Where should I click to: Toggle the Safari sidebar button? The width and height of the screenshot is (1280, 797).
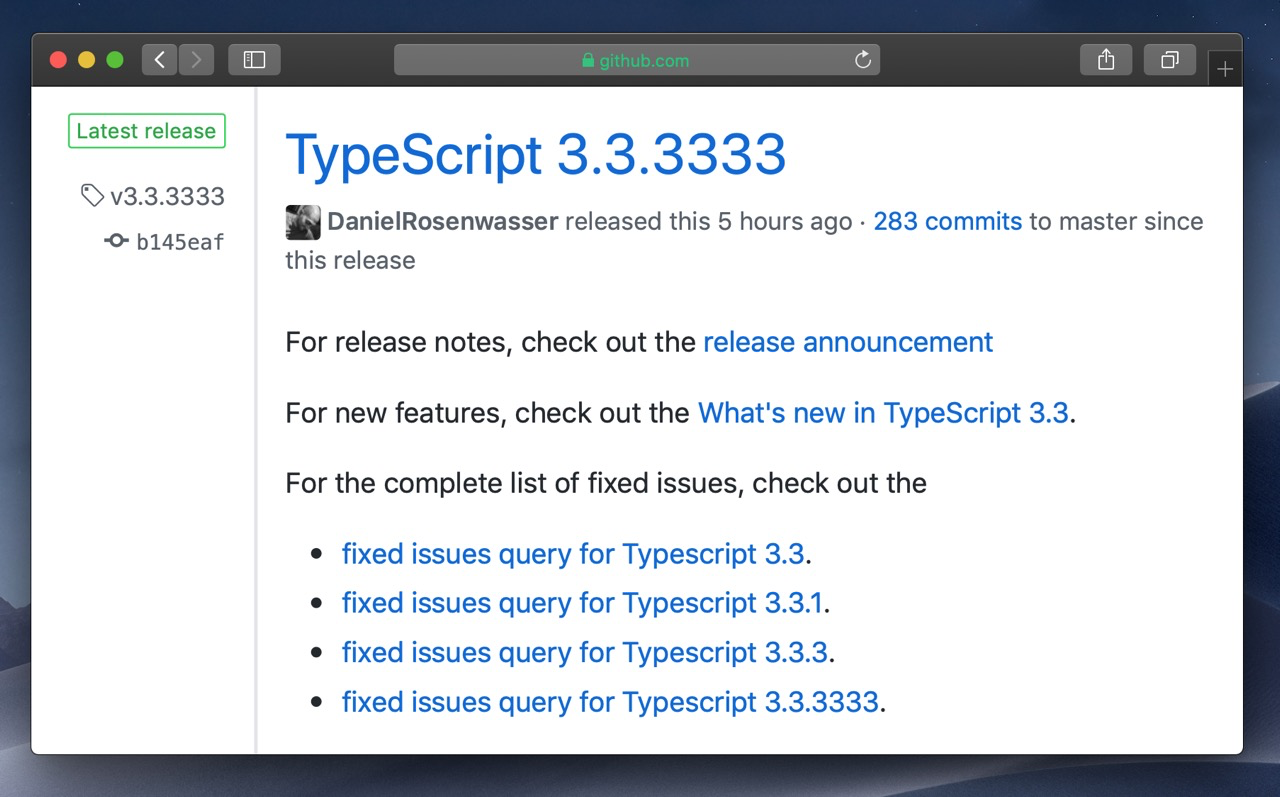(254, 60)
